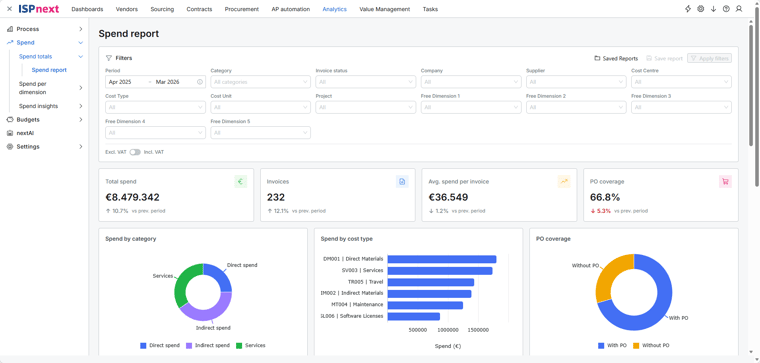Click the Process bar chart icon in sidebar
760x363 pixels.
[x=10, y=29]
